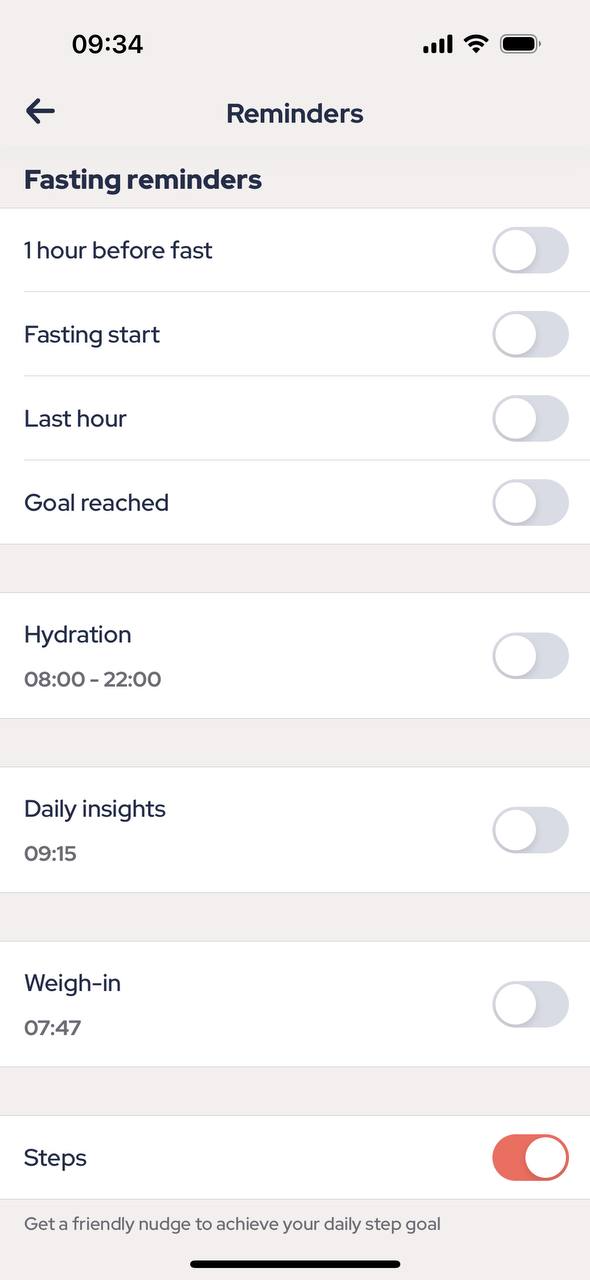
Task: Tap the Fasting reminders section header
Action: point(143,180)
